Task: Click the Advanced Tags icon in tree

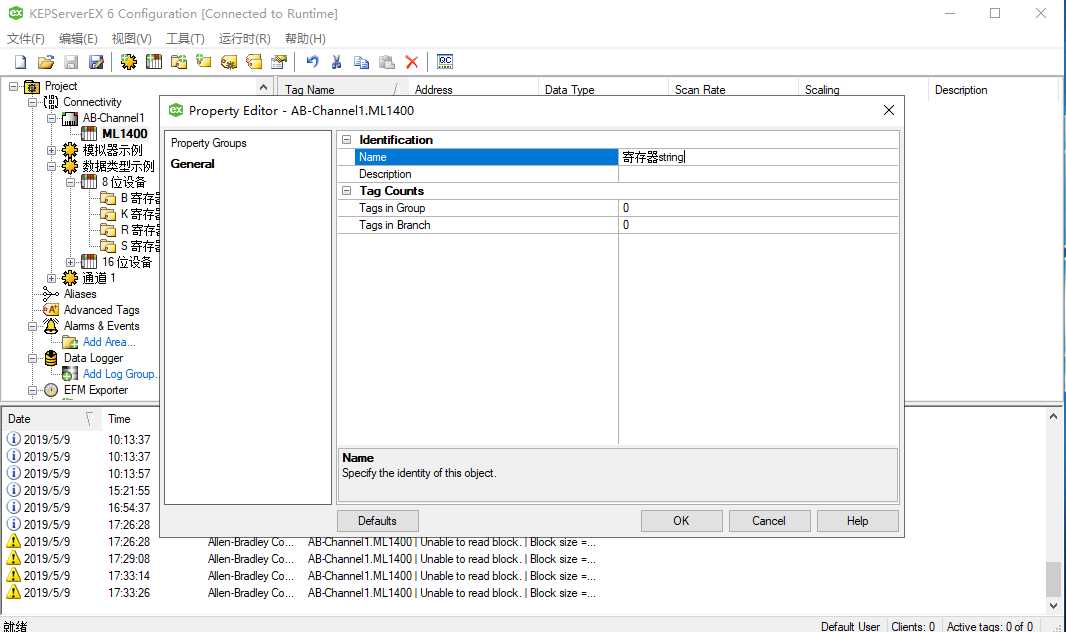Action: click(x=51, y=310)
